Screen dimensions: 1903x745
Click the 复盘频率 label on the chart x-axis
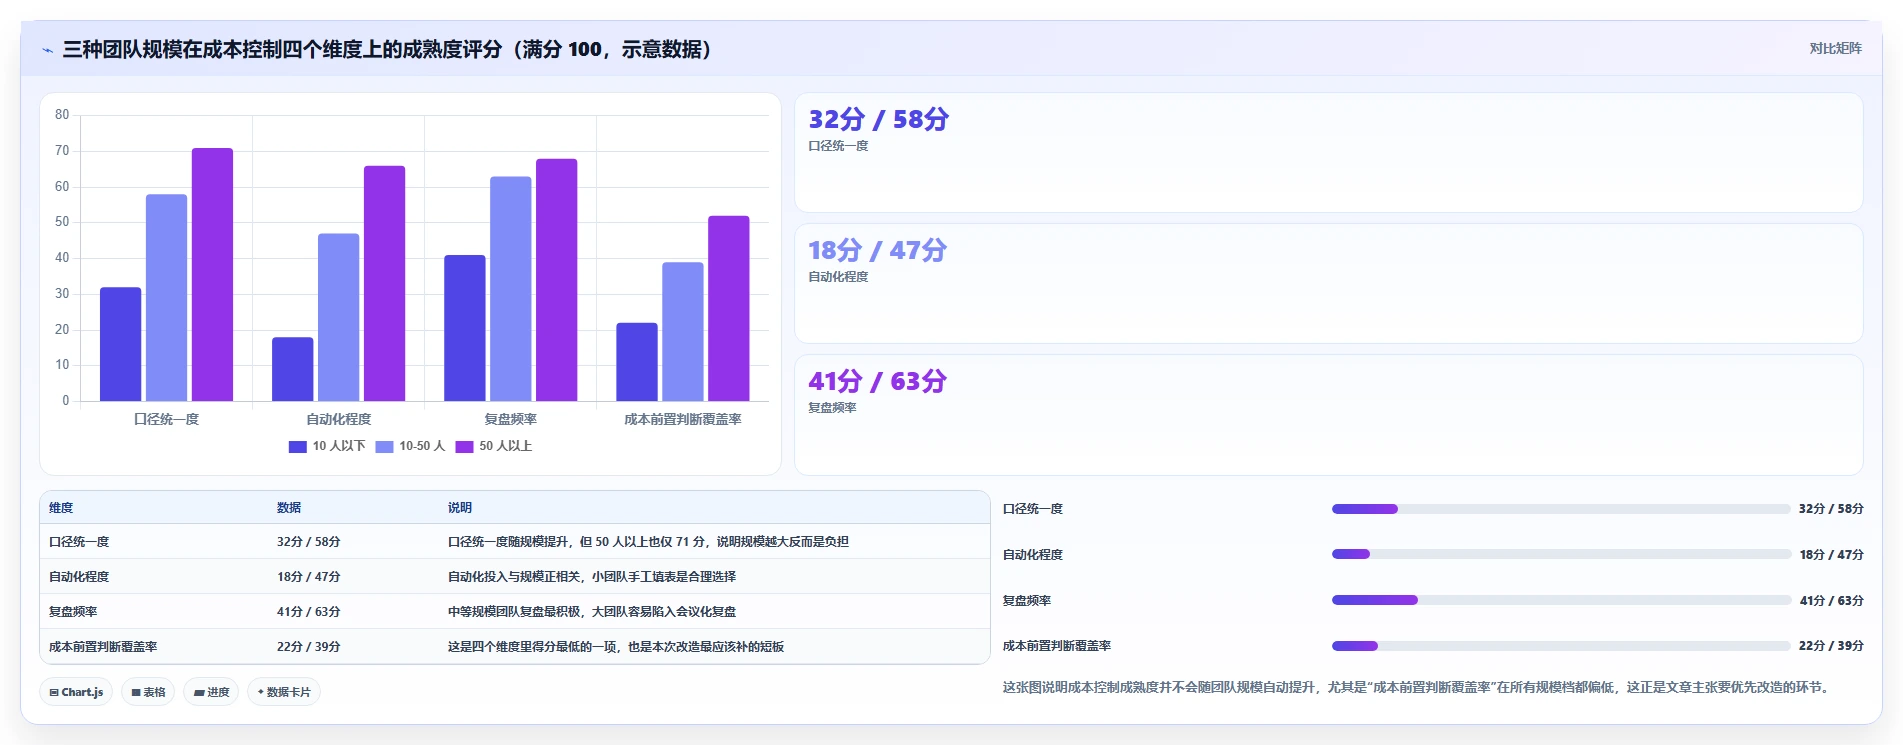[510, 419]
